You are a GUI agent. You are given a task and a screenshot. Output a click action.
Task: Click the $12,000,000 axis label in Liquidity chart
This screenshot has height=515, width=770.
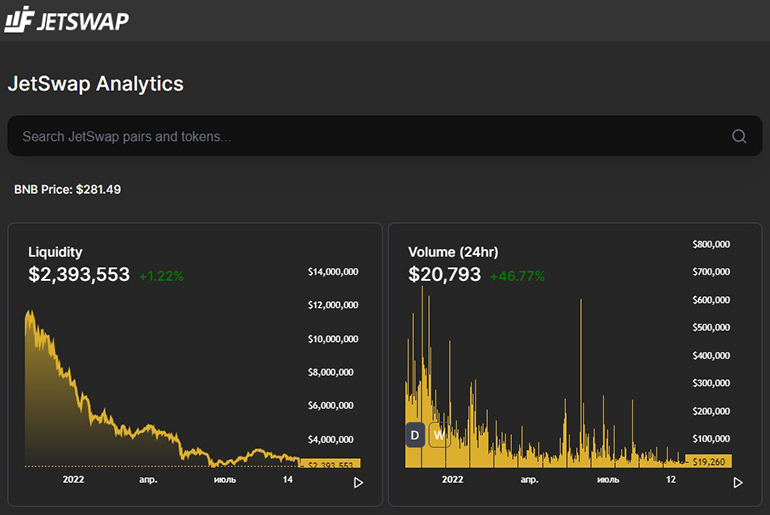[333, 305]
